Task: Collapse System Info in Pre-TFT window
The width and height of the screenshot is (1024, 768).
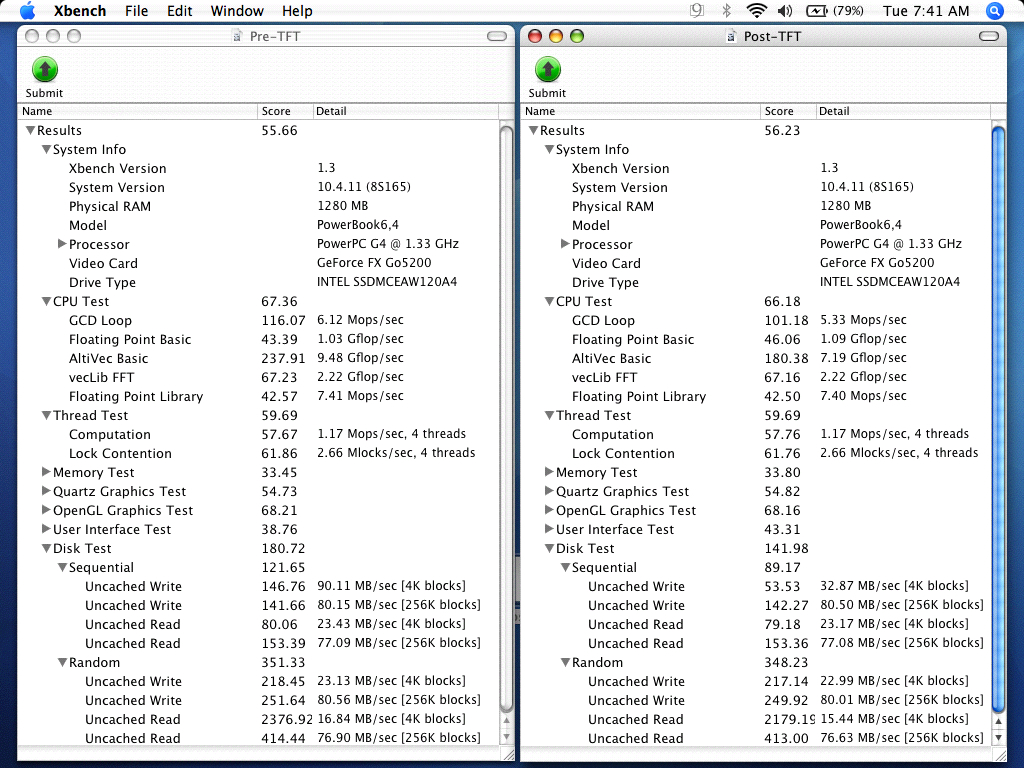Action: 46,149
